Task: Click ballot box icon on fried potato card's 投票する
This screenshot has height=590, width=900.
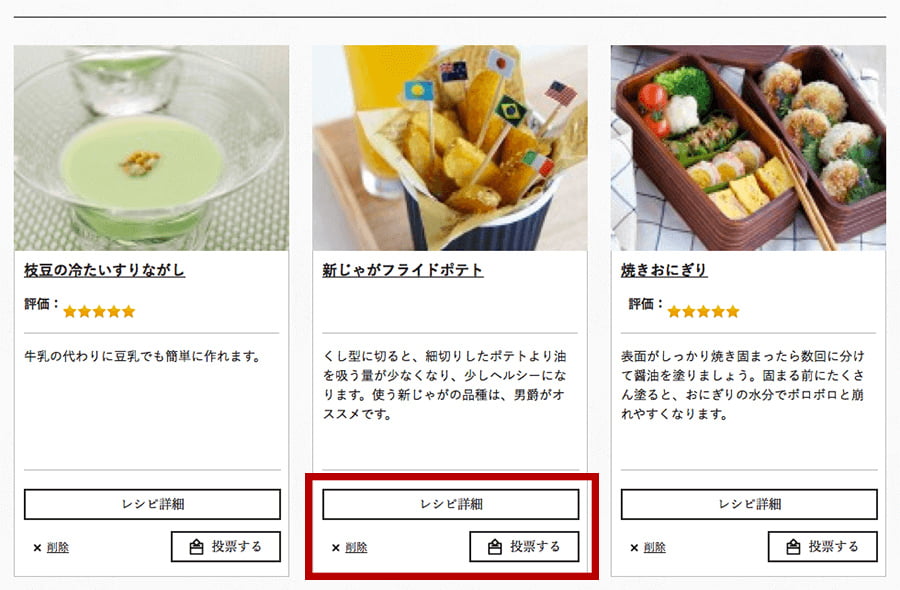Action: coord(495,546)
